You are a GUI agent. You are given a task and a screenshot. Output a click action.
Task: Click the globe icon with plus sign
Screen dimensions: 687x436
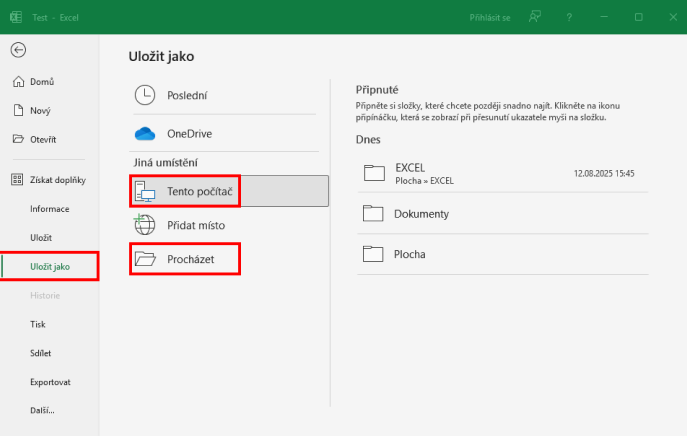[x=145, y=224]
